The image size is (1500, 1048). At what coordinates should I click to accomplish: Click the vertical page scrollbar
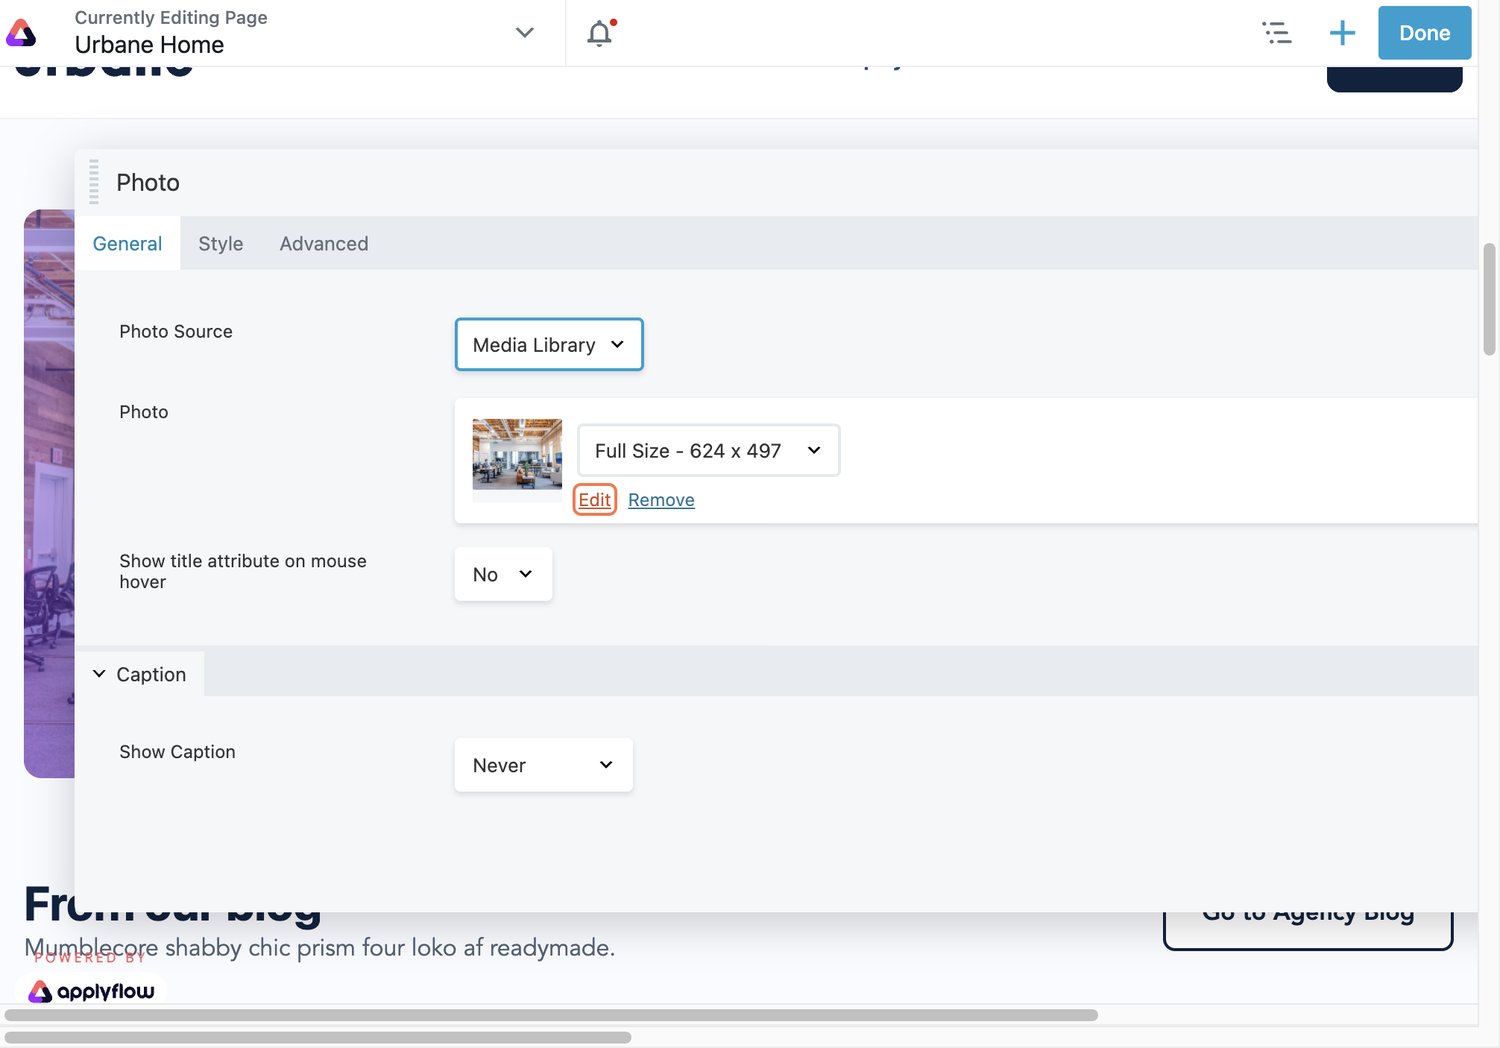(x=1489, y=298)
